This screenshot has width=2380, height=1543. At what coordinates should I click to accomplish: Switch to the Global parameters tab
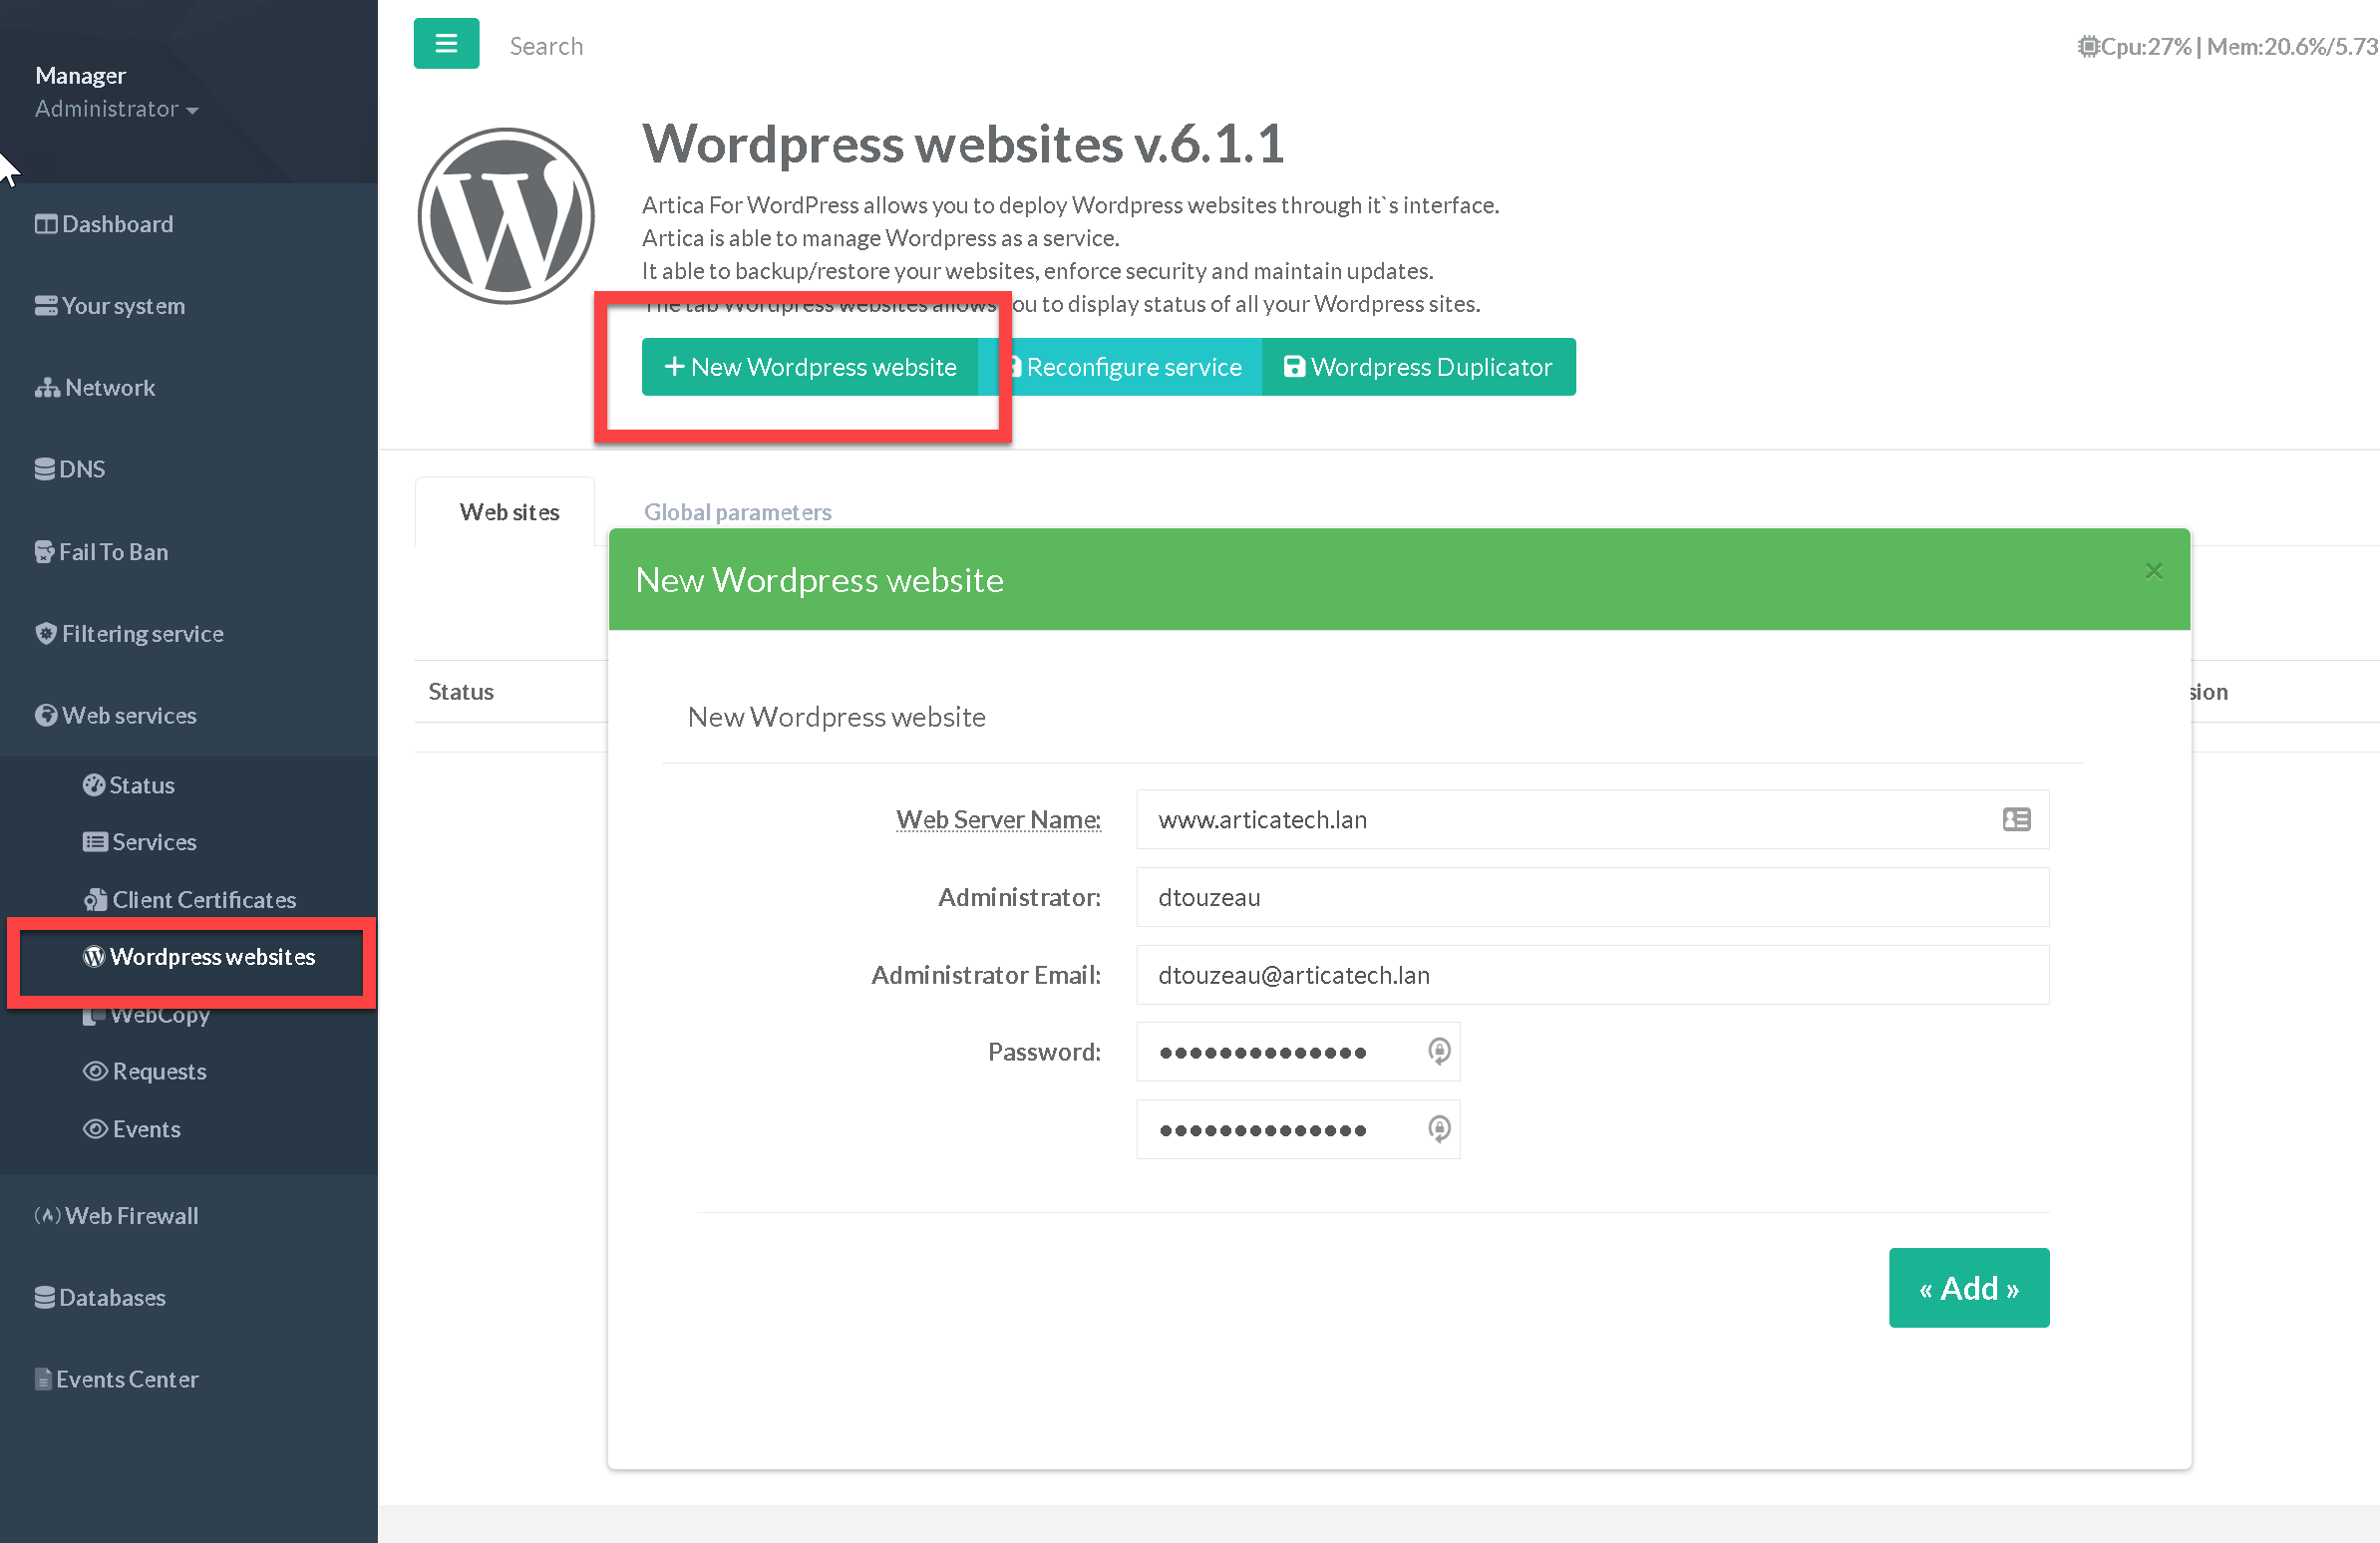[737, 512]
